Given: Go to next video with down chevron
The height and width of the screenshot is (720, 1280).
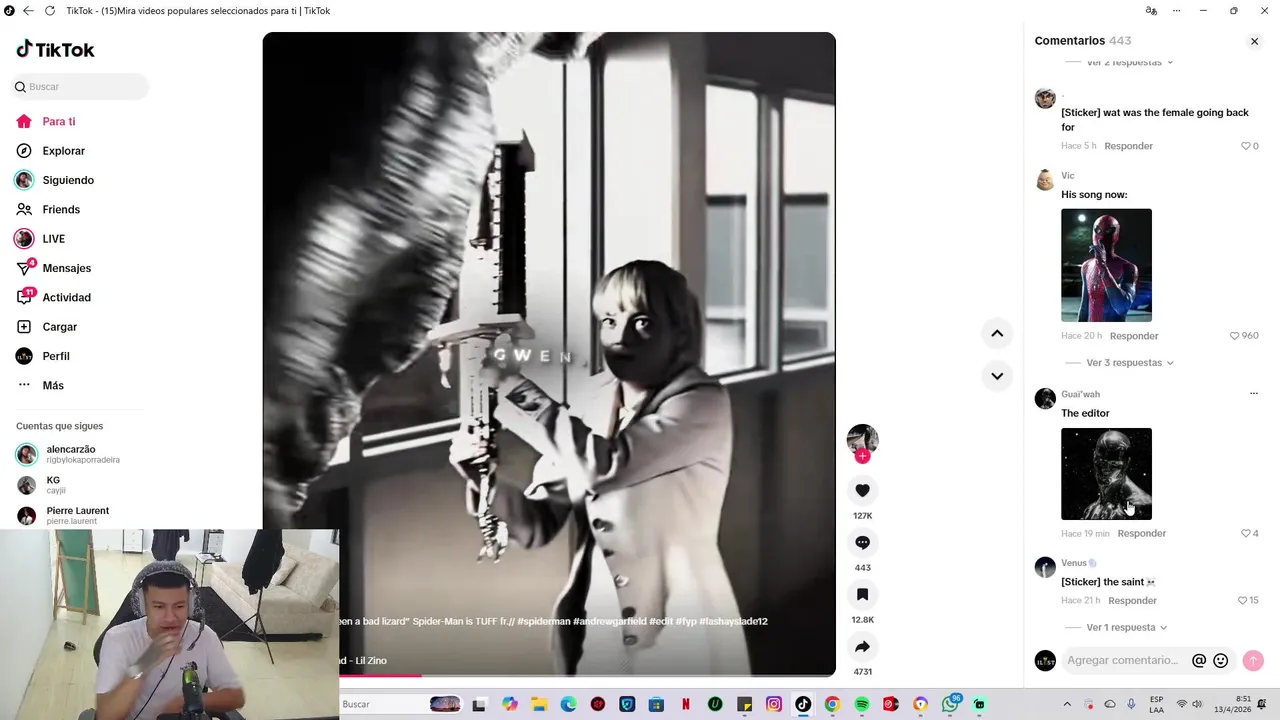Looking at the screenshot, I should click(x=997, y=376).
